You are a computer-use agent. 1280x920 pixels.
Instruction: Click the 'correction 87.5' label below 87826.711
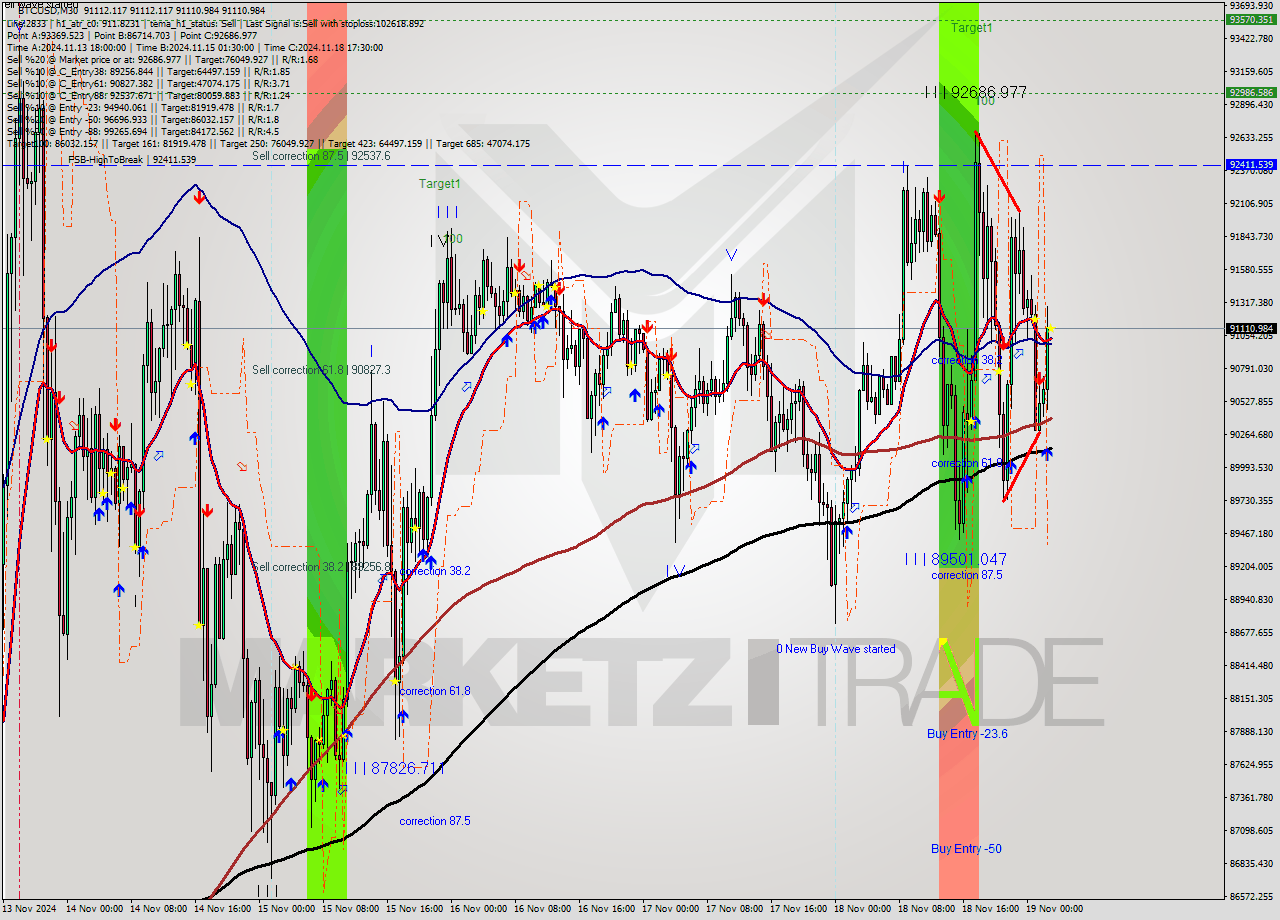(x=435, y=821)
